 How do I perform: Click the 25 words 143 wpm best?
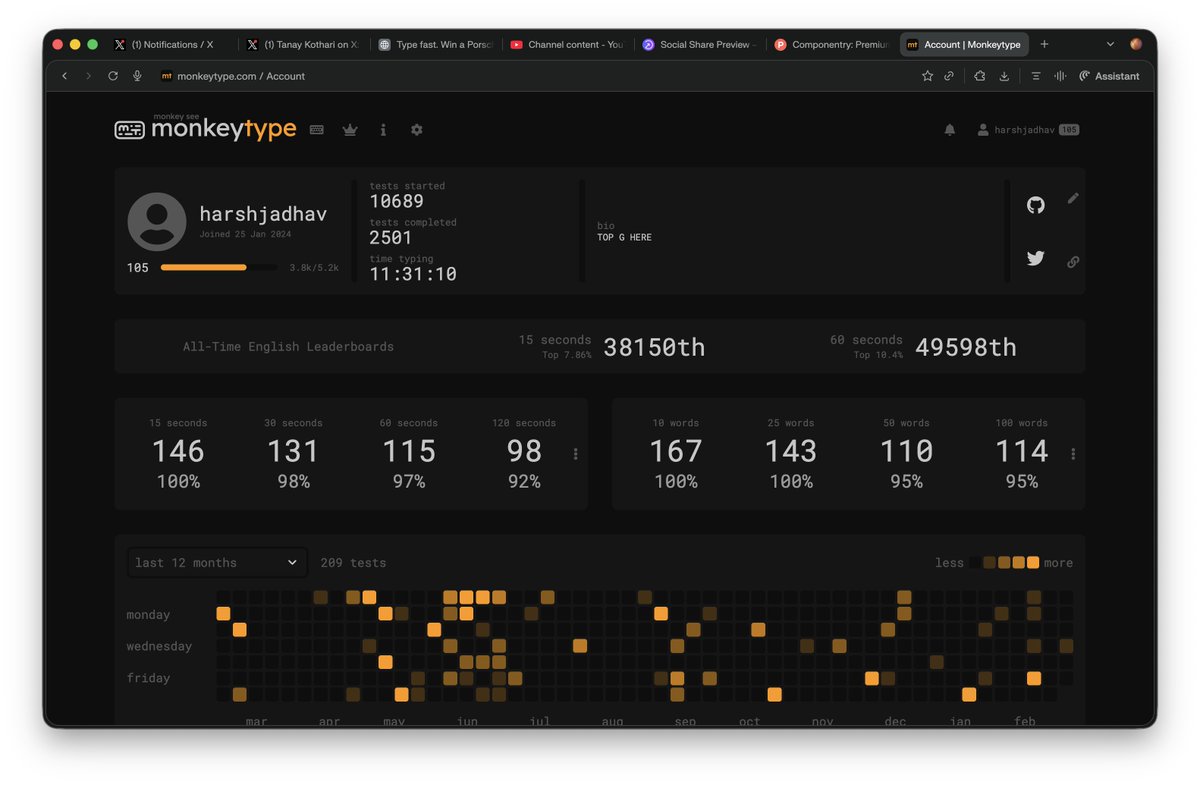tap(791, 452)
